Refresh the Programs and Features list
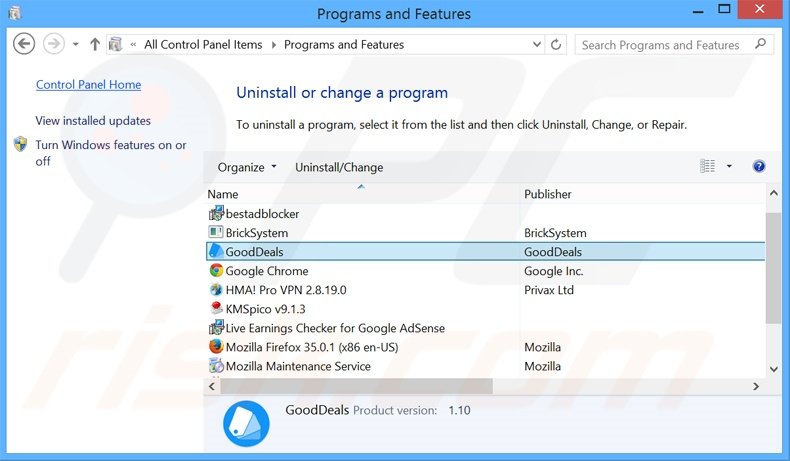The image size is (790, 461). (x=556, y=44)
